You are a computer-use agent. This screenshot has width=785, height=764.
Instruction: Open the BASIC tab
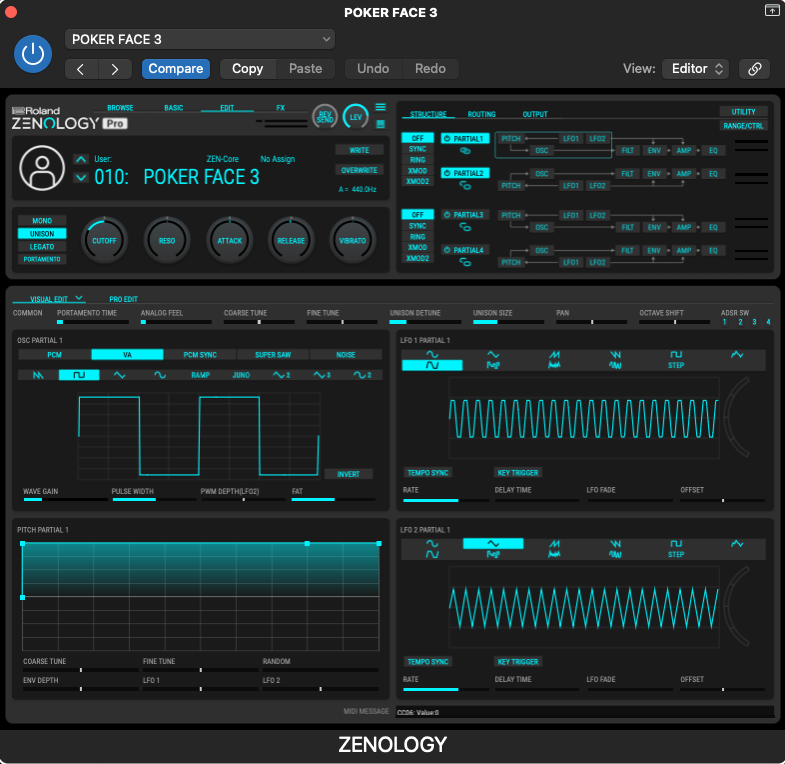point(174,108)
